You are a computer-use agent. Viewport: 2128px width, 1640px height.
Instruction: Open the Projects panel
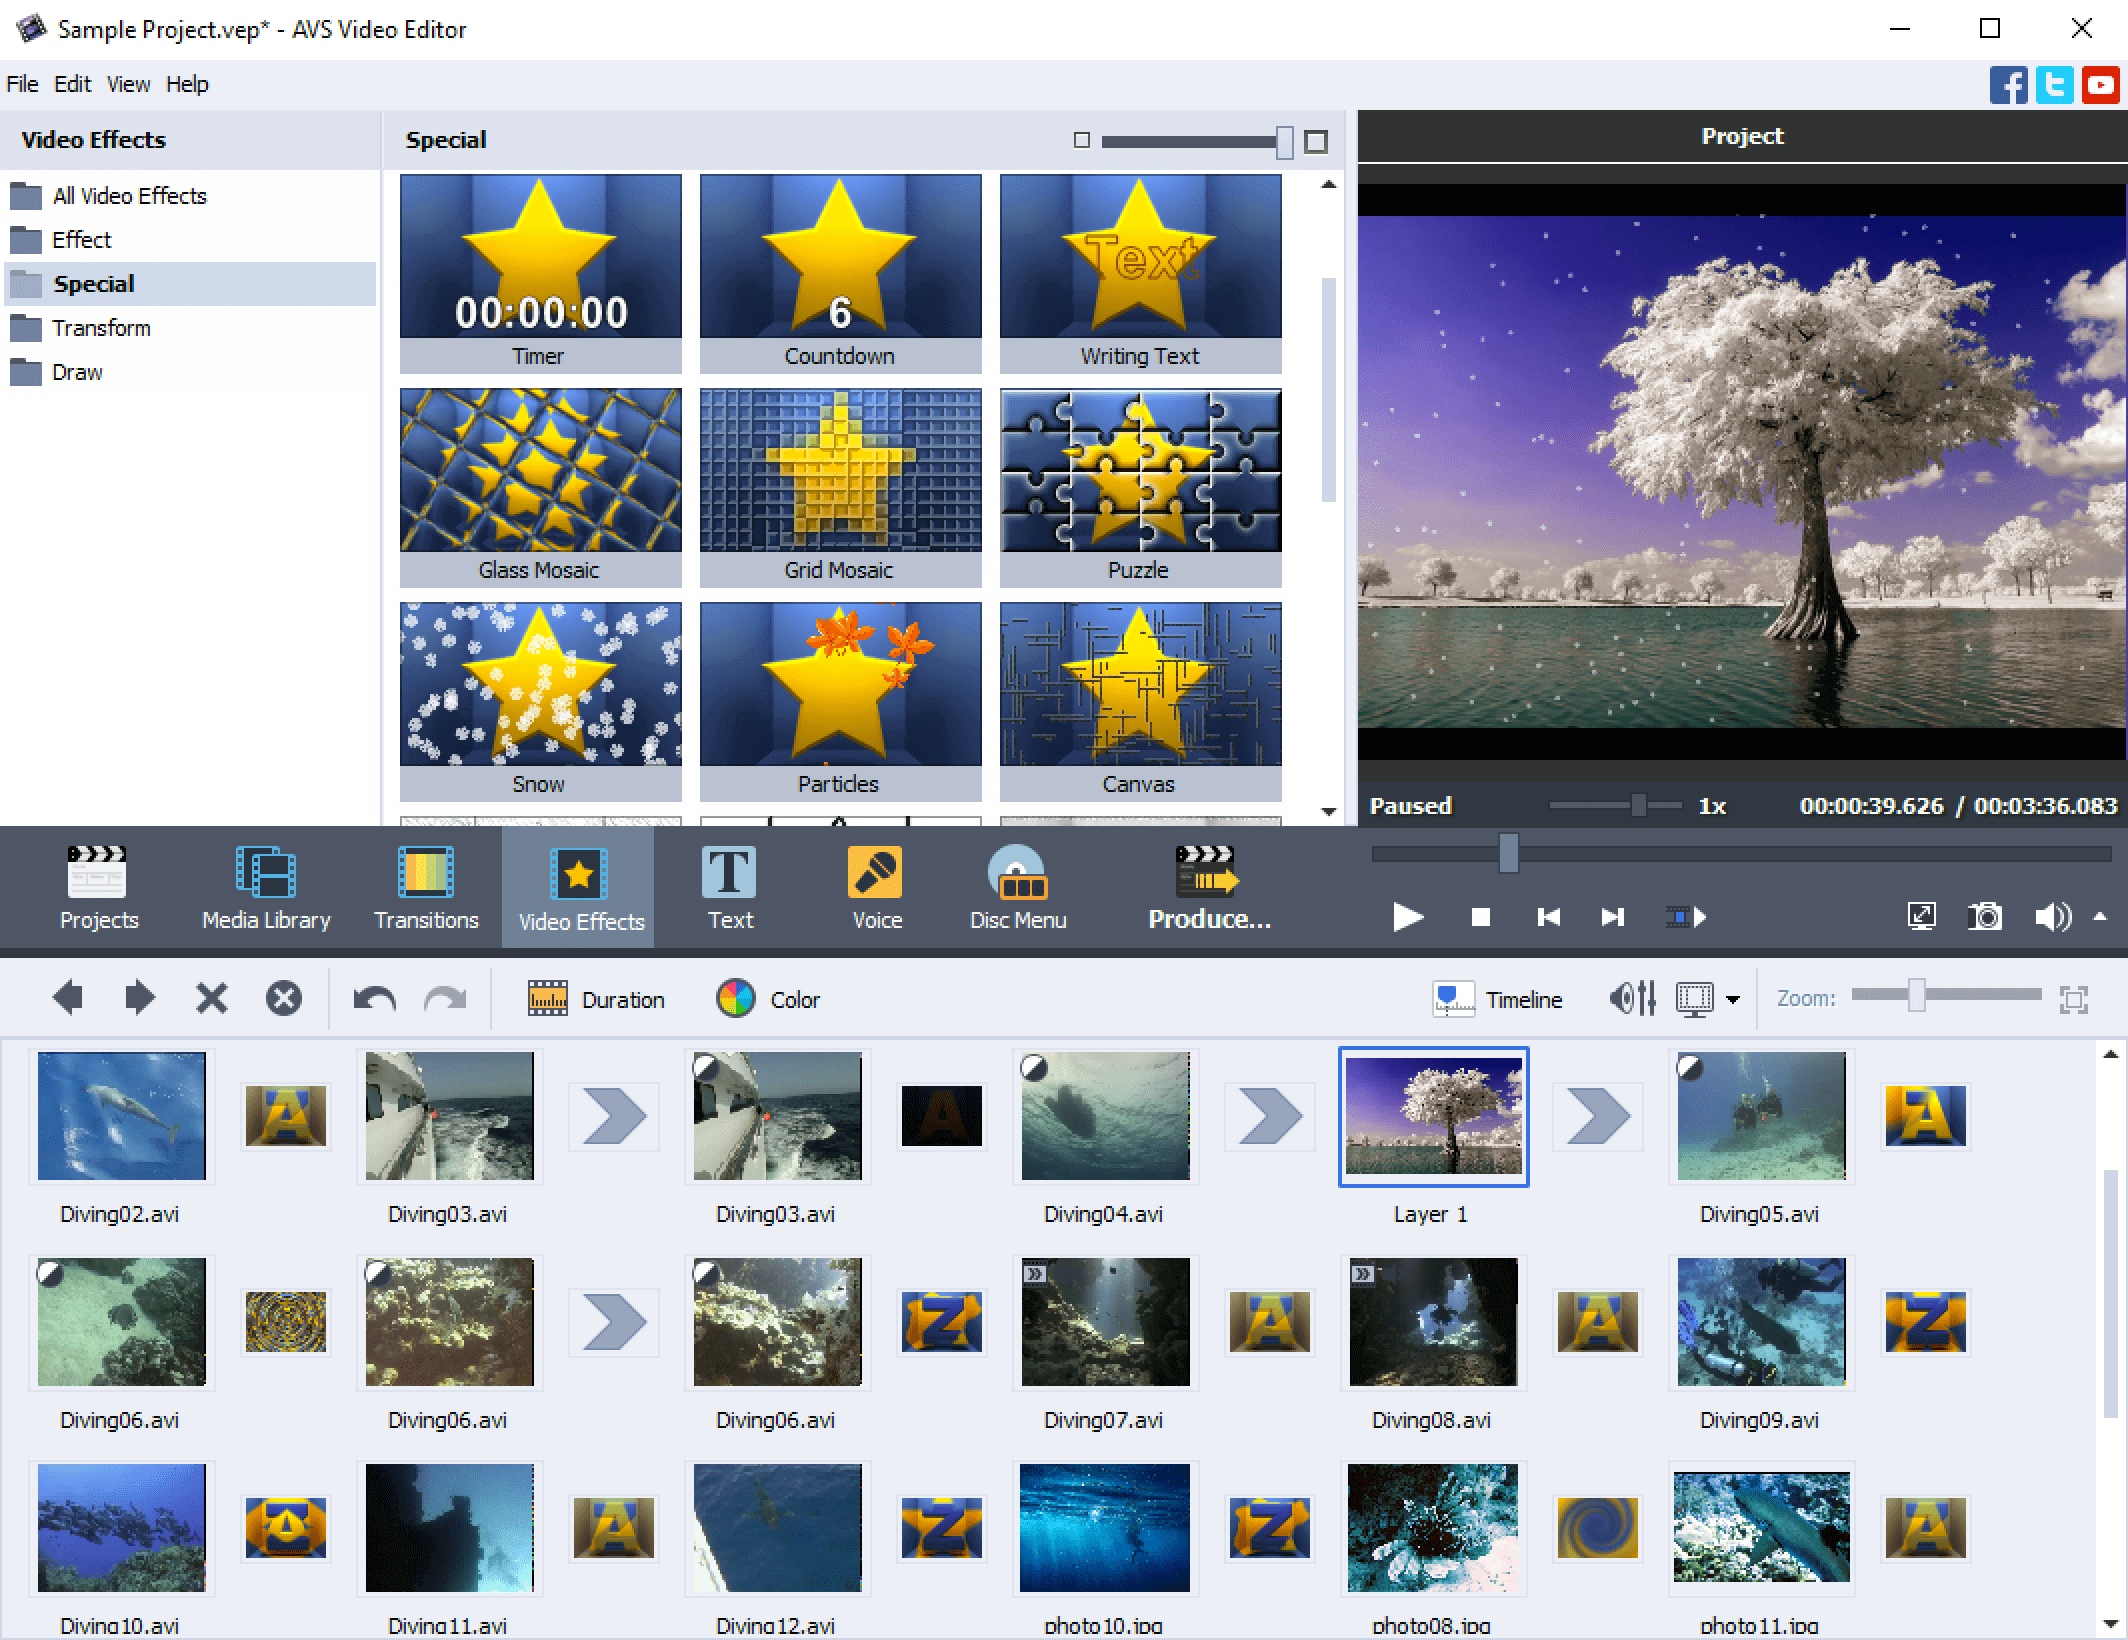pyautogui.click(x=98, y=887)
